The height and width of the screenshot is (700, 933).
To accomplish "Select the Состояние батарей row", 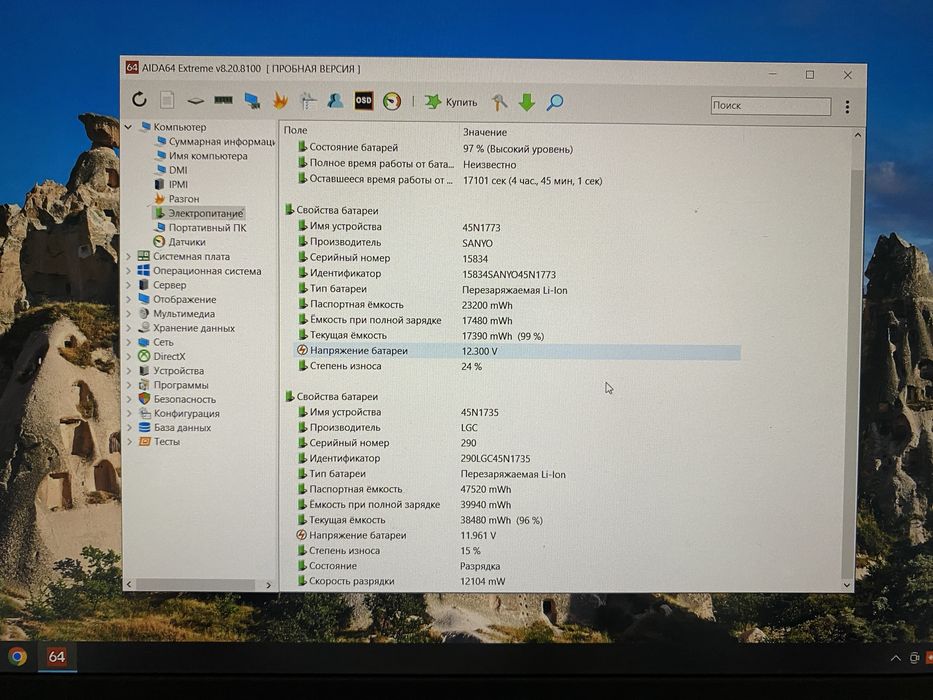I will coord(435,148).
